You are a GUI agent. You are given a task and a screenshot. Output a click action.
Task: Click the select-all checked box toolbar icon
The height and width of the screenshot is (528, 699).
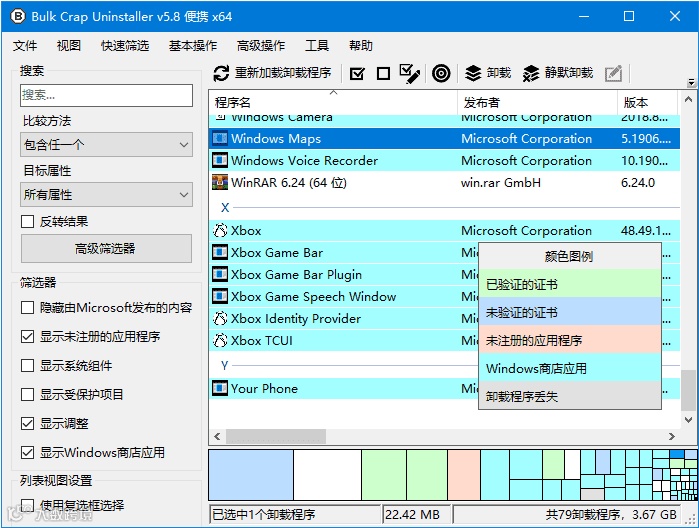(357, 74)
